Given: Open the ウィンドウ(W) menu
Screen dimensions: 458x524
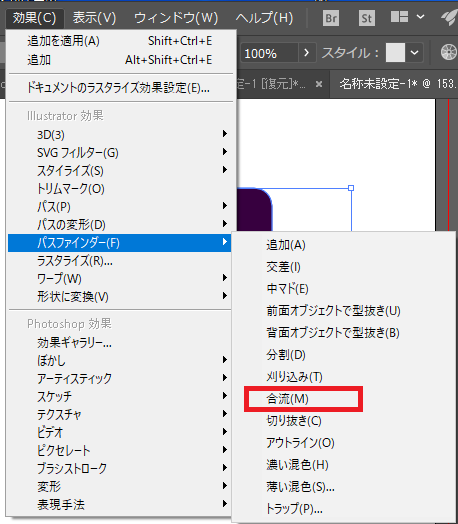Looking at the screenshot, I should pyautogui.click(x=176, y=18).
